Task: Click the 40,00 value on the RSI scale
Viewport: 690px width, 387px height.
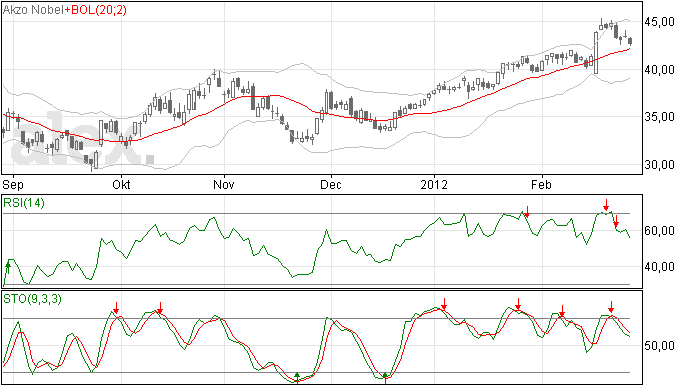Action: pyautogui.click(x=659, y=266)
